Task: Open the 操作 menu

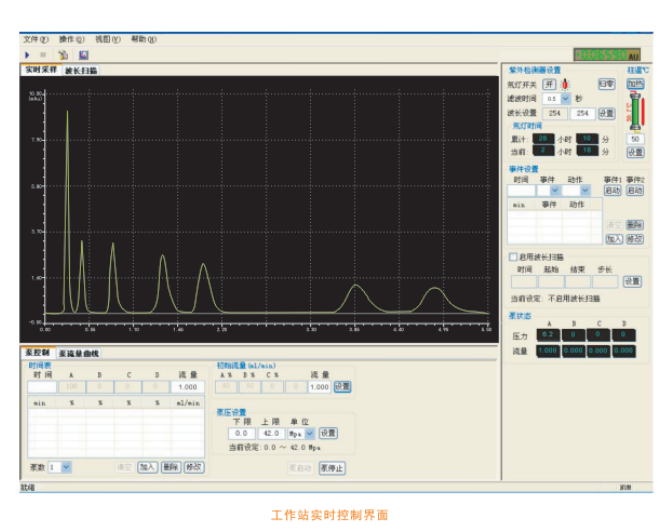Action: coord(72,39)
